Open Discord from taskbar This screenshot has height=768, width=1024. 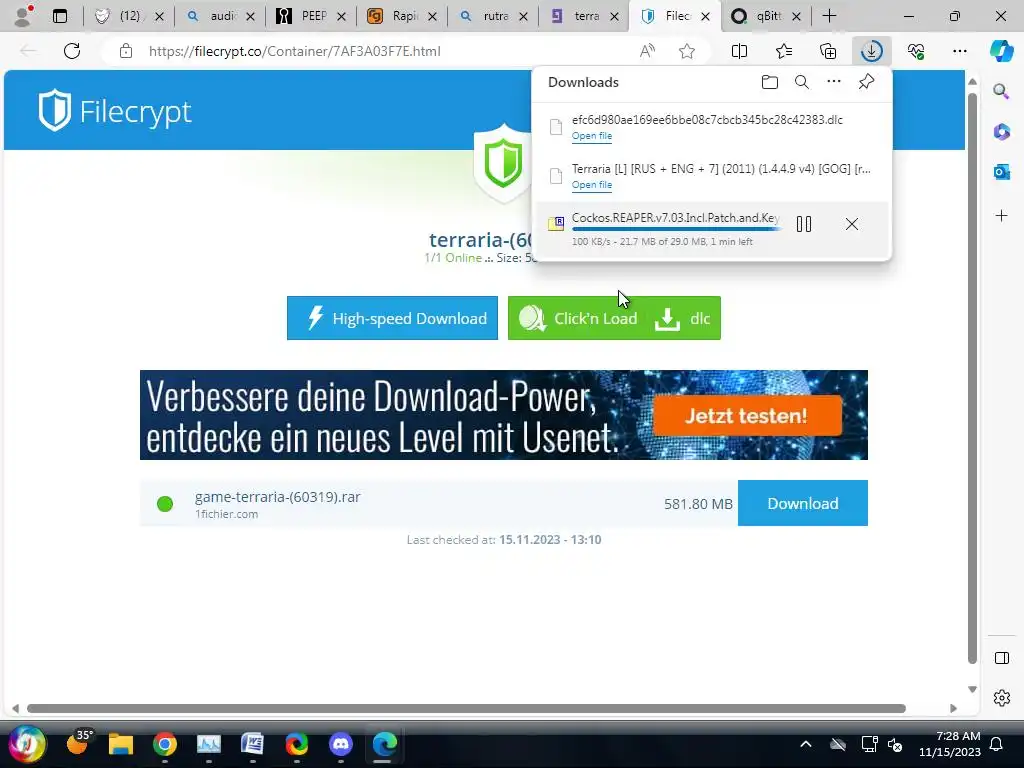pos(340,744)
